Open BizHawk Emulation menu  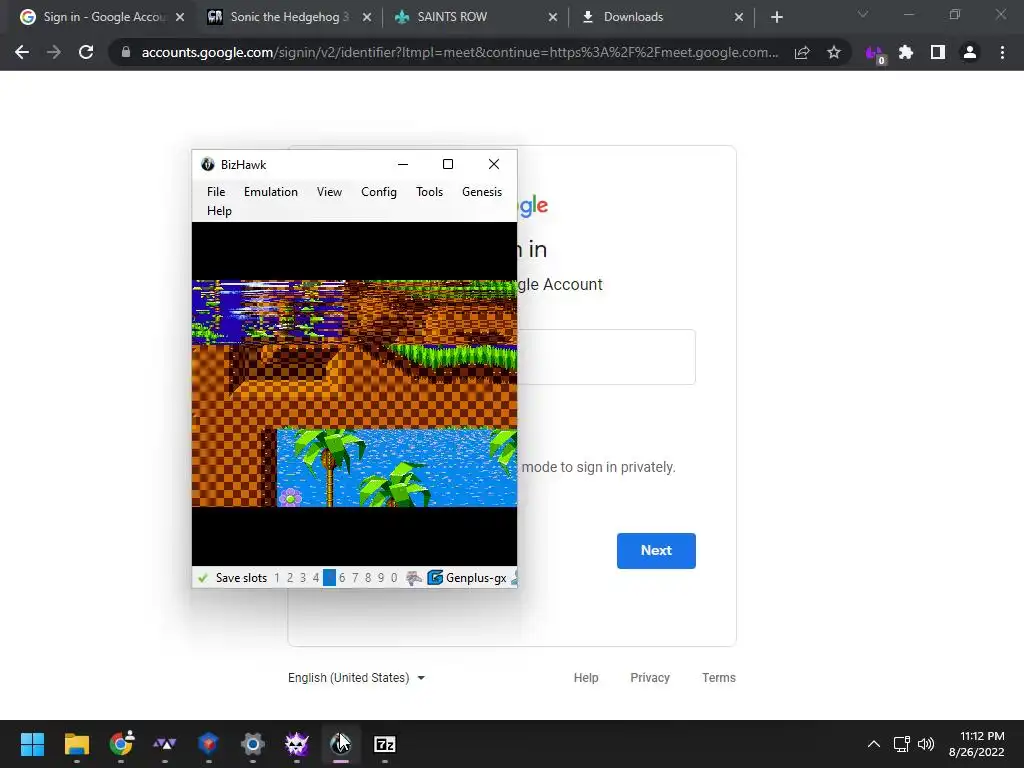click(x=270, y=191)
